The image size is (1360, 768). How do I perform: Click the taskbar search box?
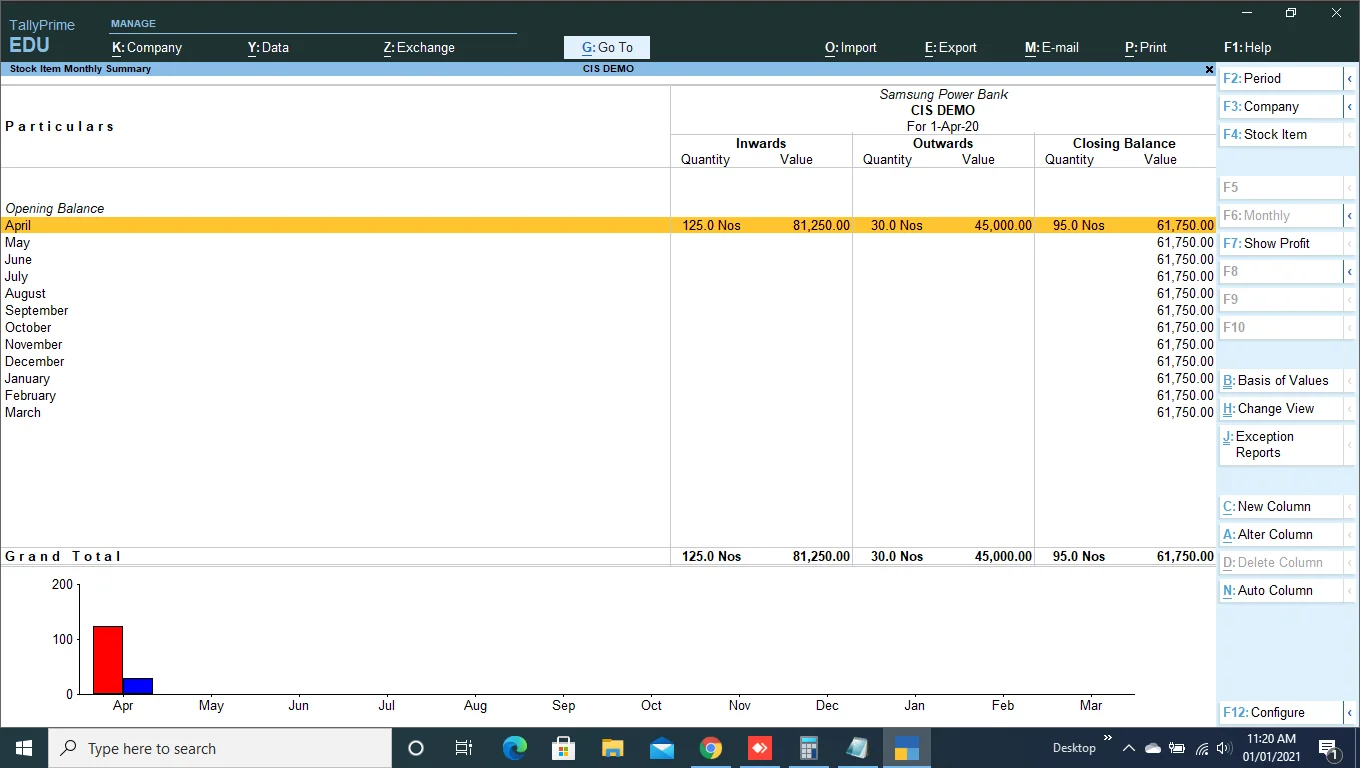pos(220,748)
